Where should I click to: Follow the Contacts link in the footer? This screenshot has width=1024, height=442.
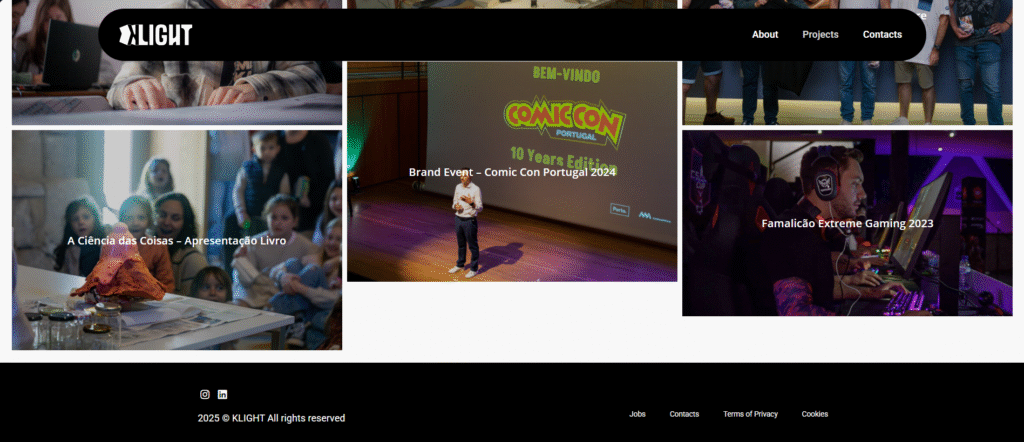684,414
